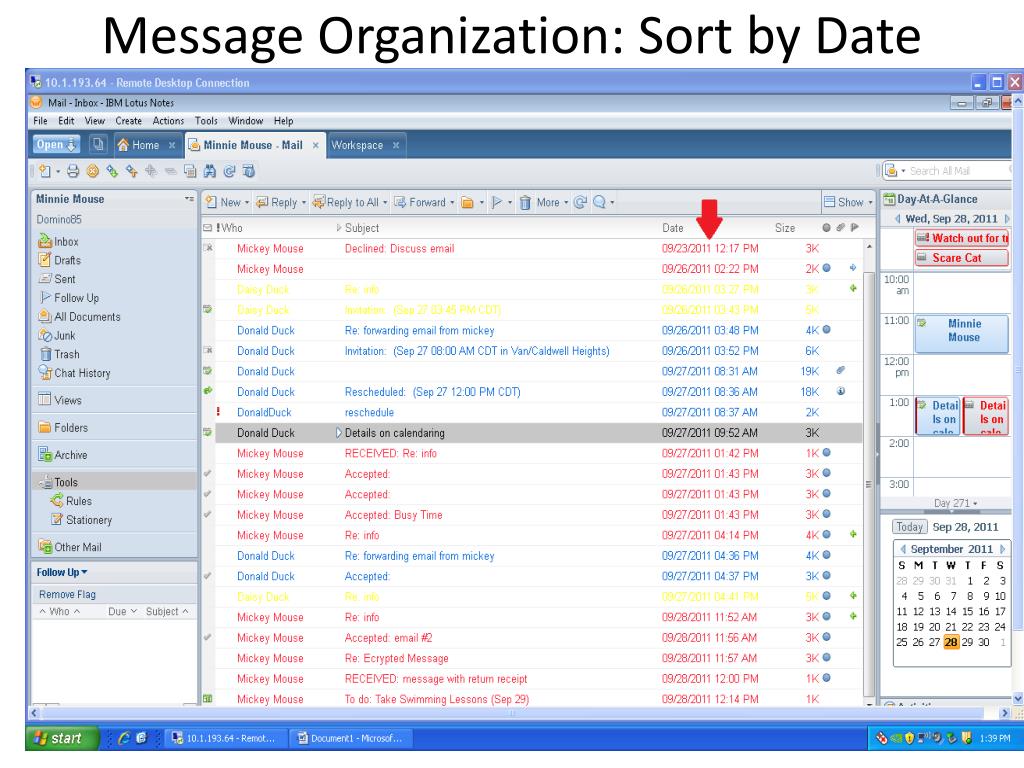Open Stationery under Tools
Image resolution: width=1024 pixels, height=768 pixels.
click(x=81, y=520)
